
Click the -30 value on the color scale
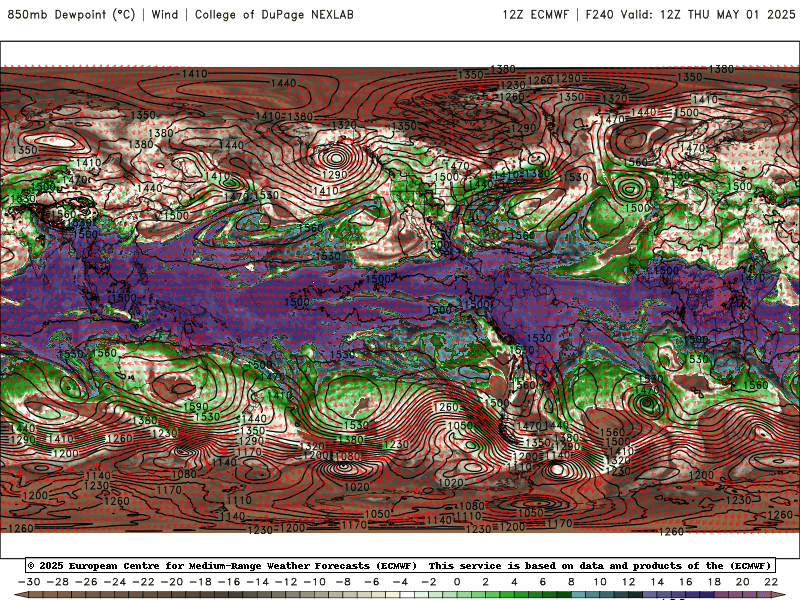tap(29, 582)
